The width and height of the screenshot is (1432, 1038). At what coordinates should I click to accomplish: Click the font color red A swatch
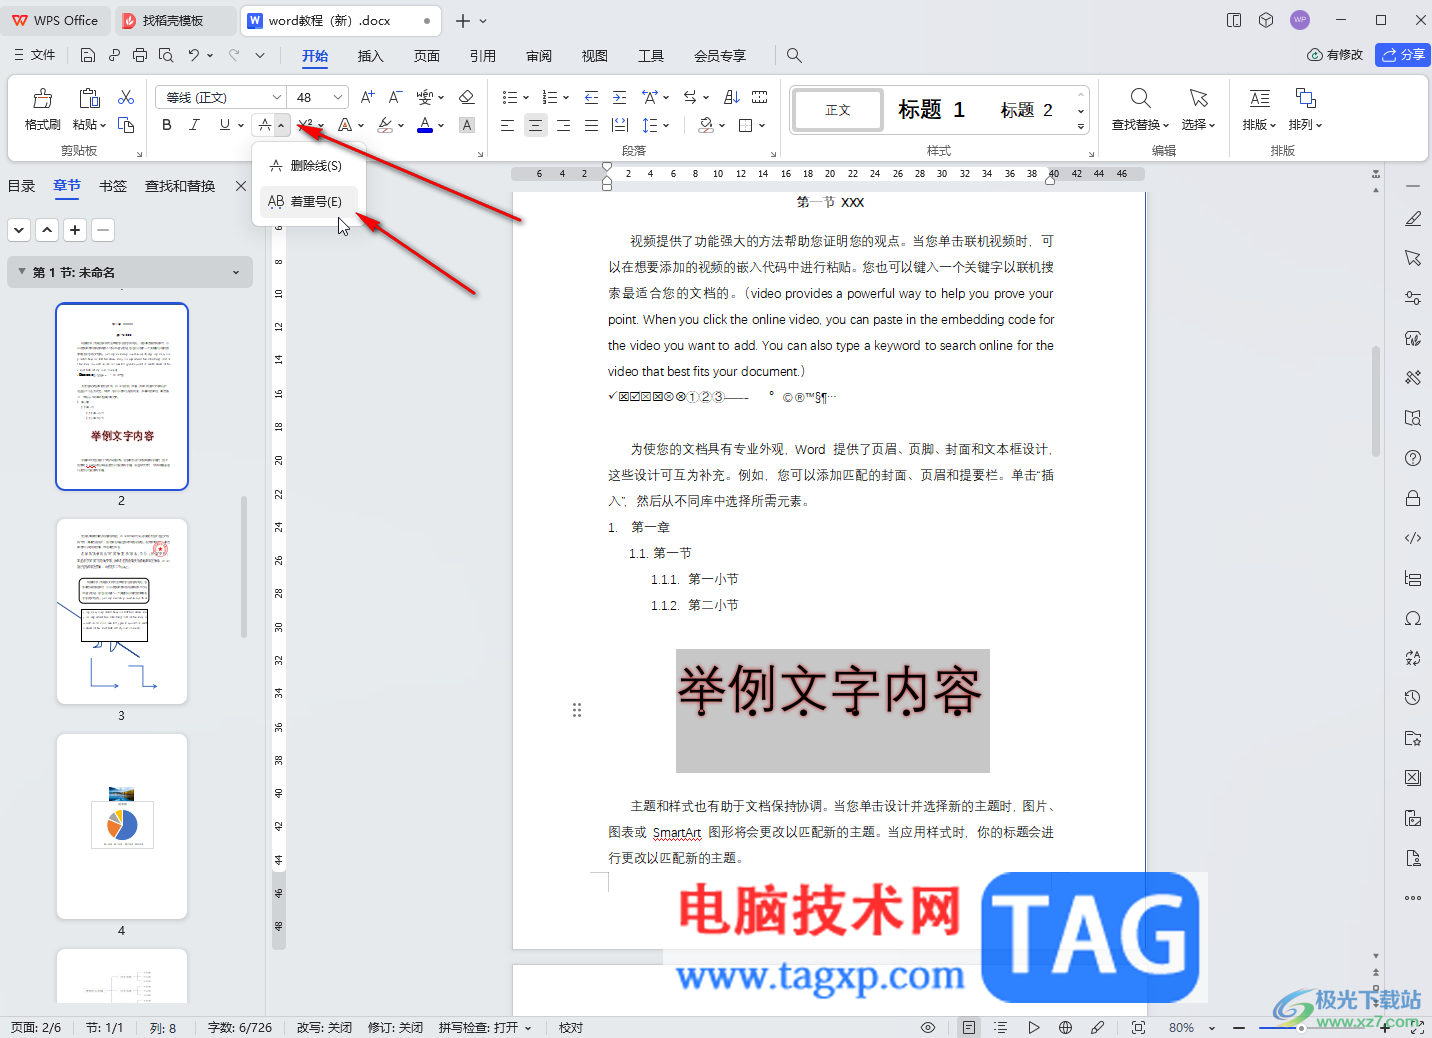point(425,125)
